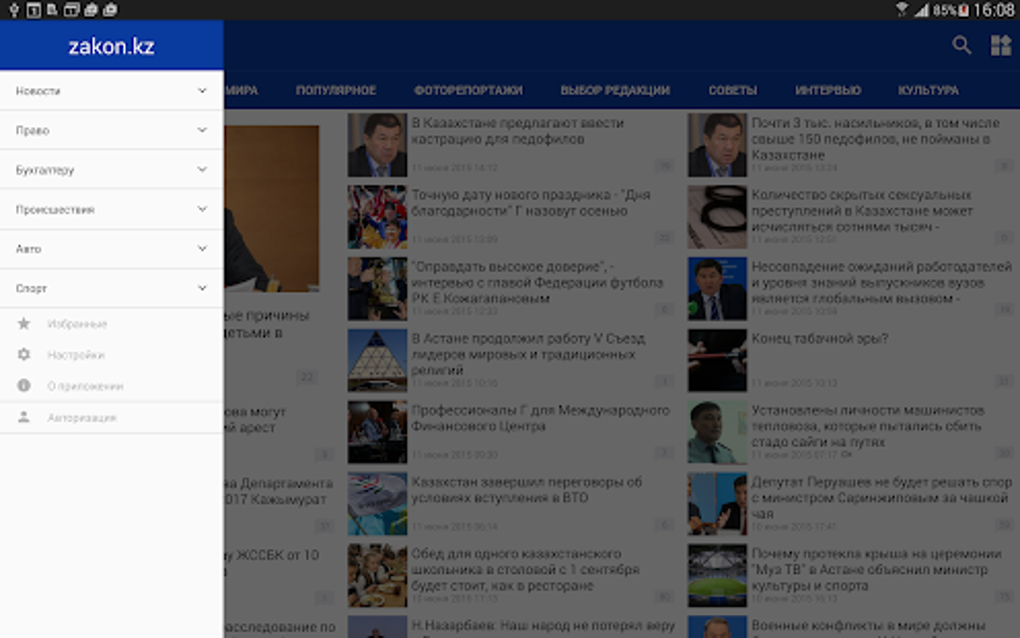Switch to the Культура tab

coord(928,90)
